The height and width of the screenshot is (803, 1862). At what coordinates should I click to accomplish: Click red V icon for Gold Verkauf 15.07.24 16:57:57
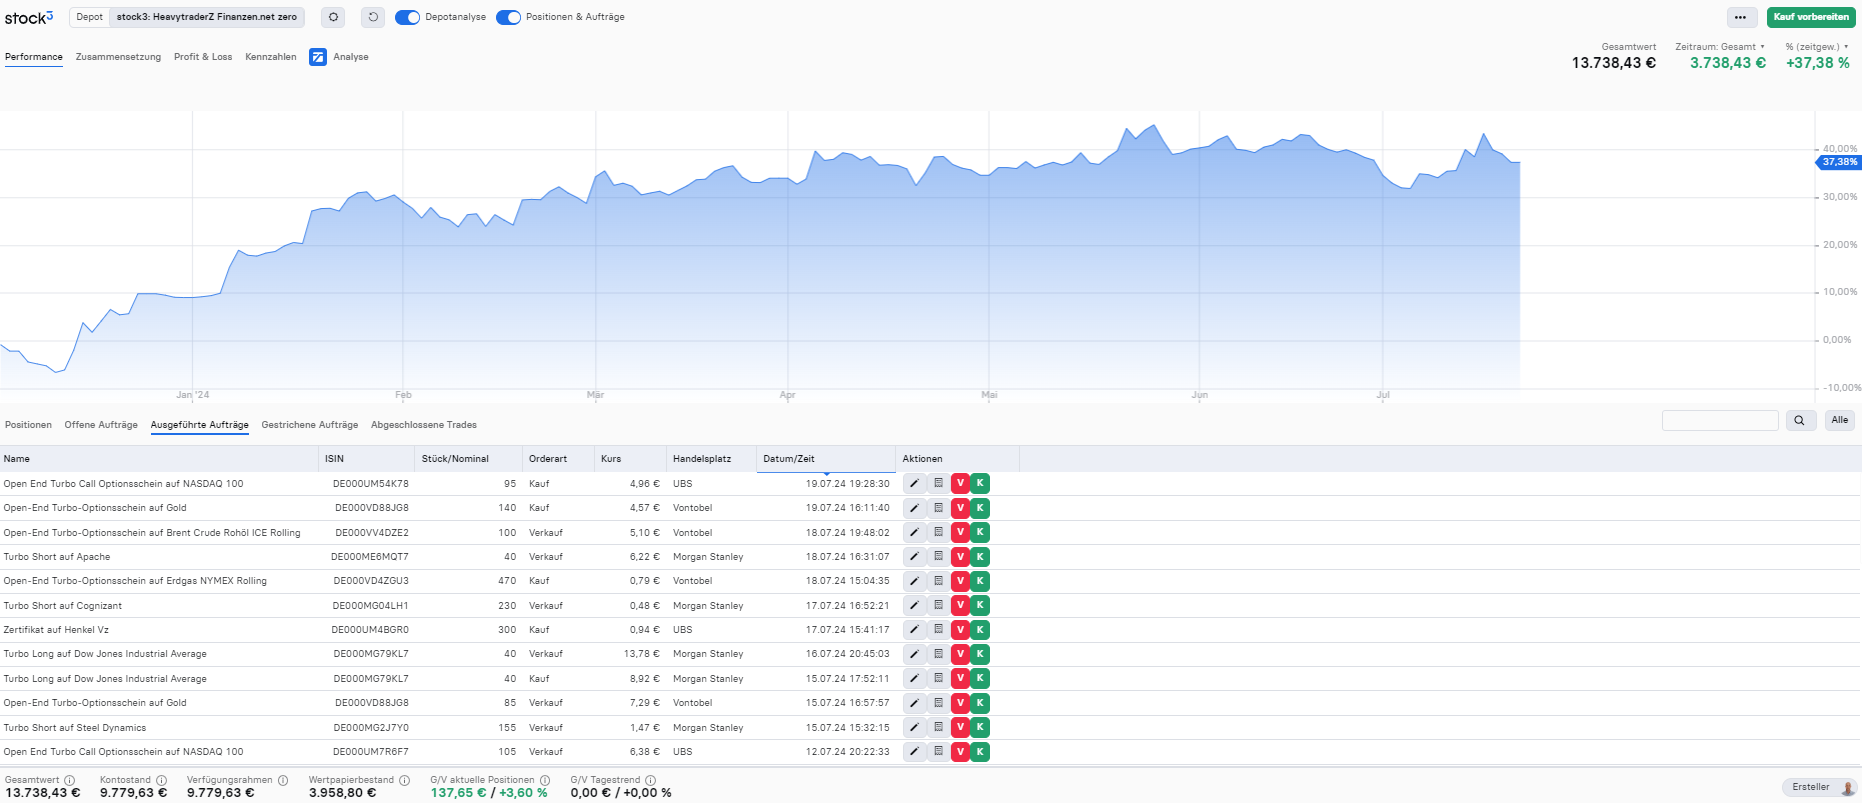coord(960,703)
